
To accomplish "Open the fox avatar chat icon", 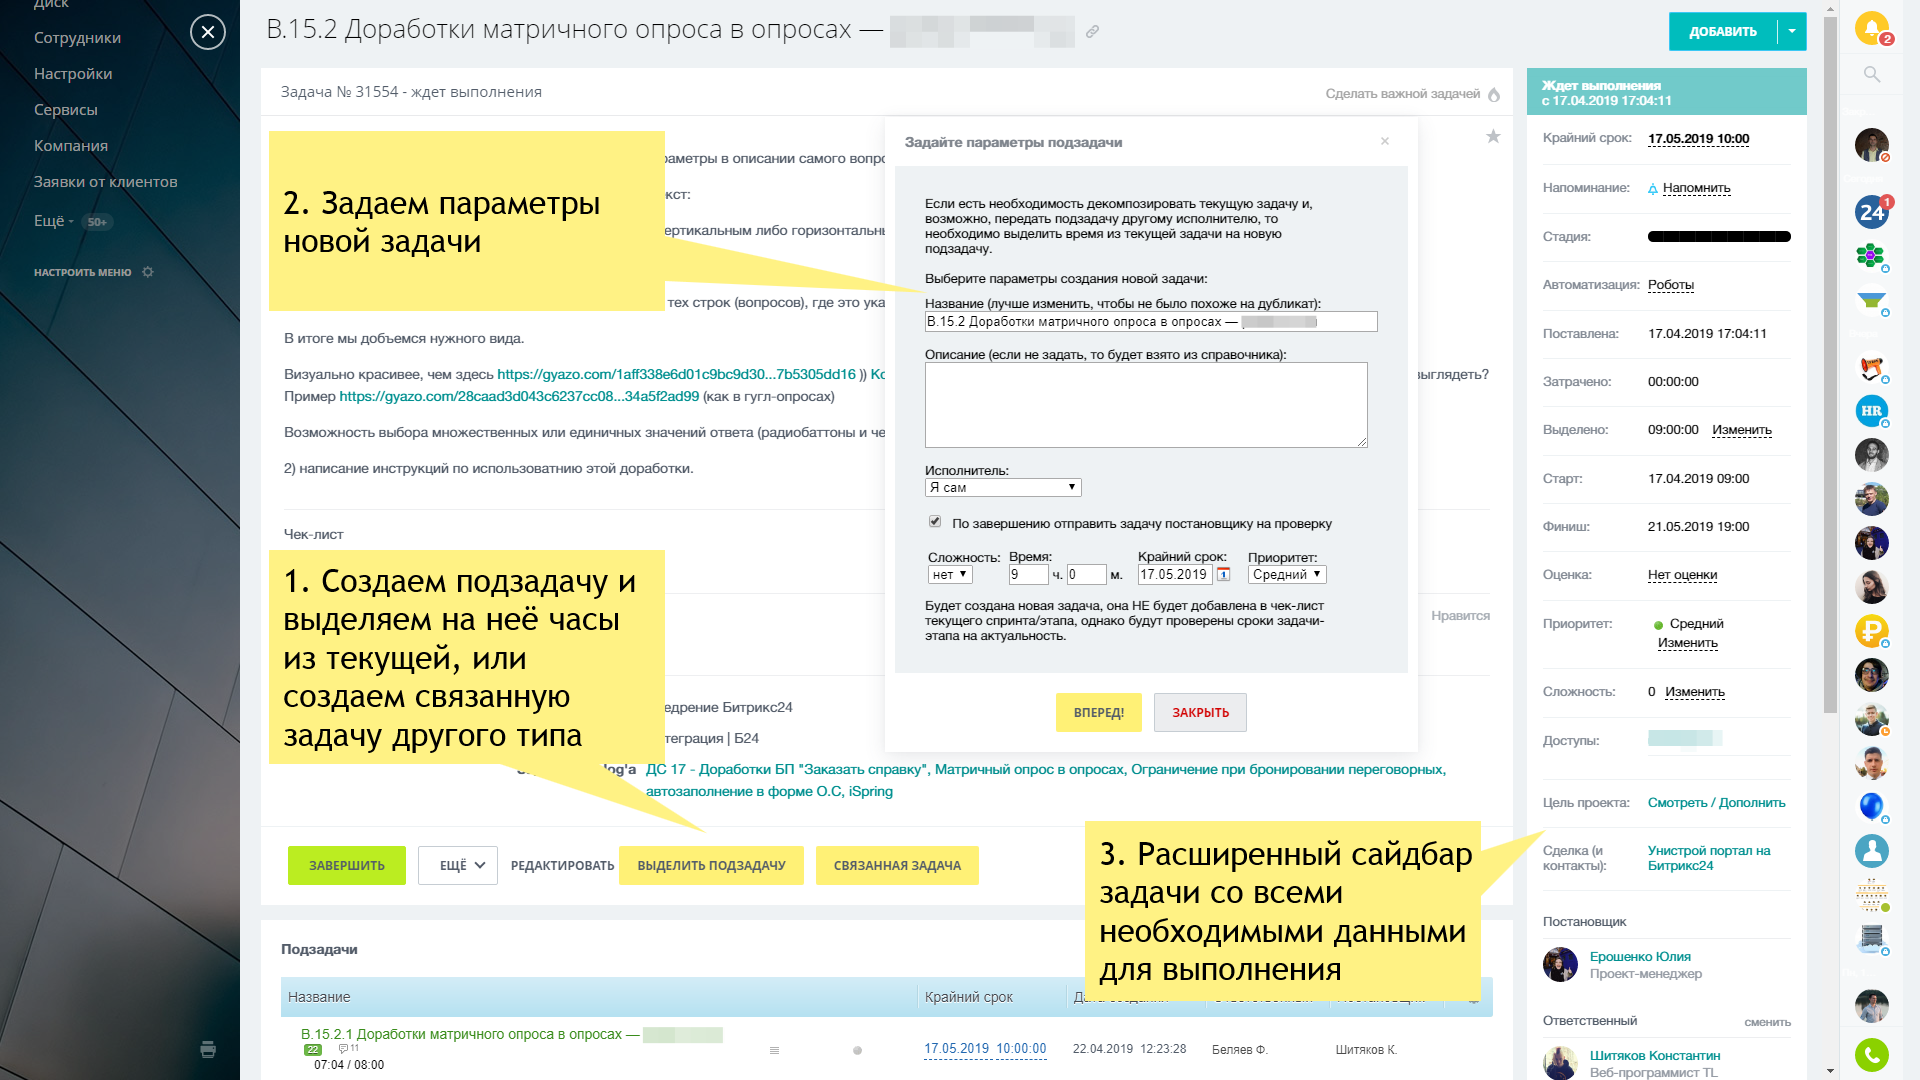I will pos(1871,367).
